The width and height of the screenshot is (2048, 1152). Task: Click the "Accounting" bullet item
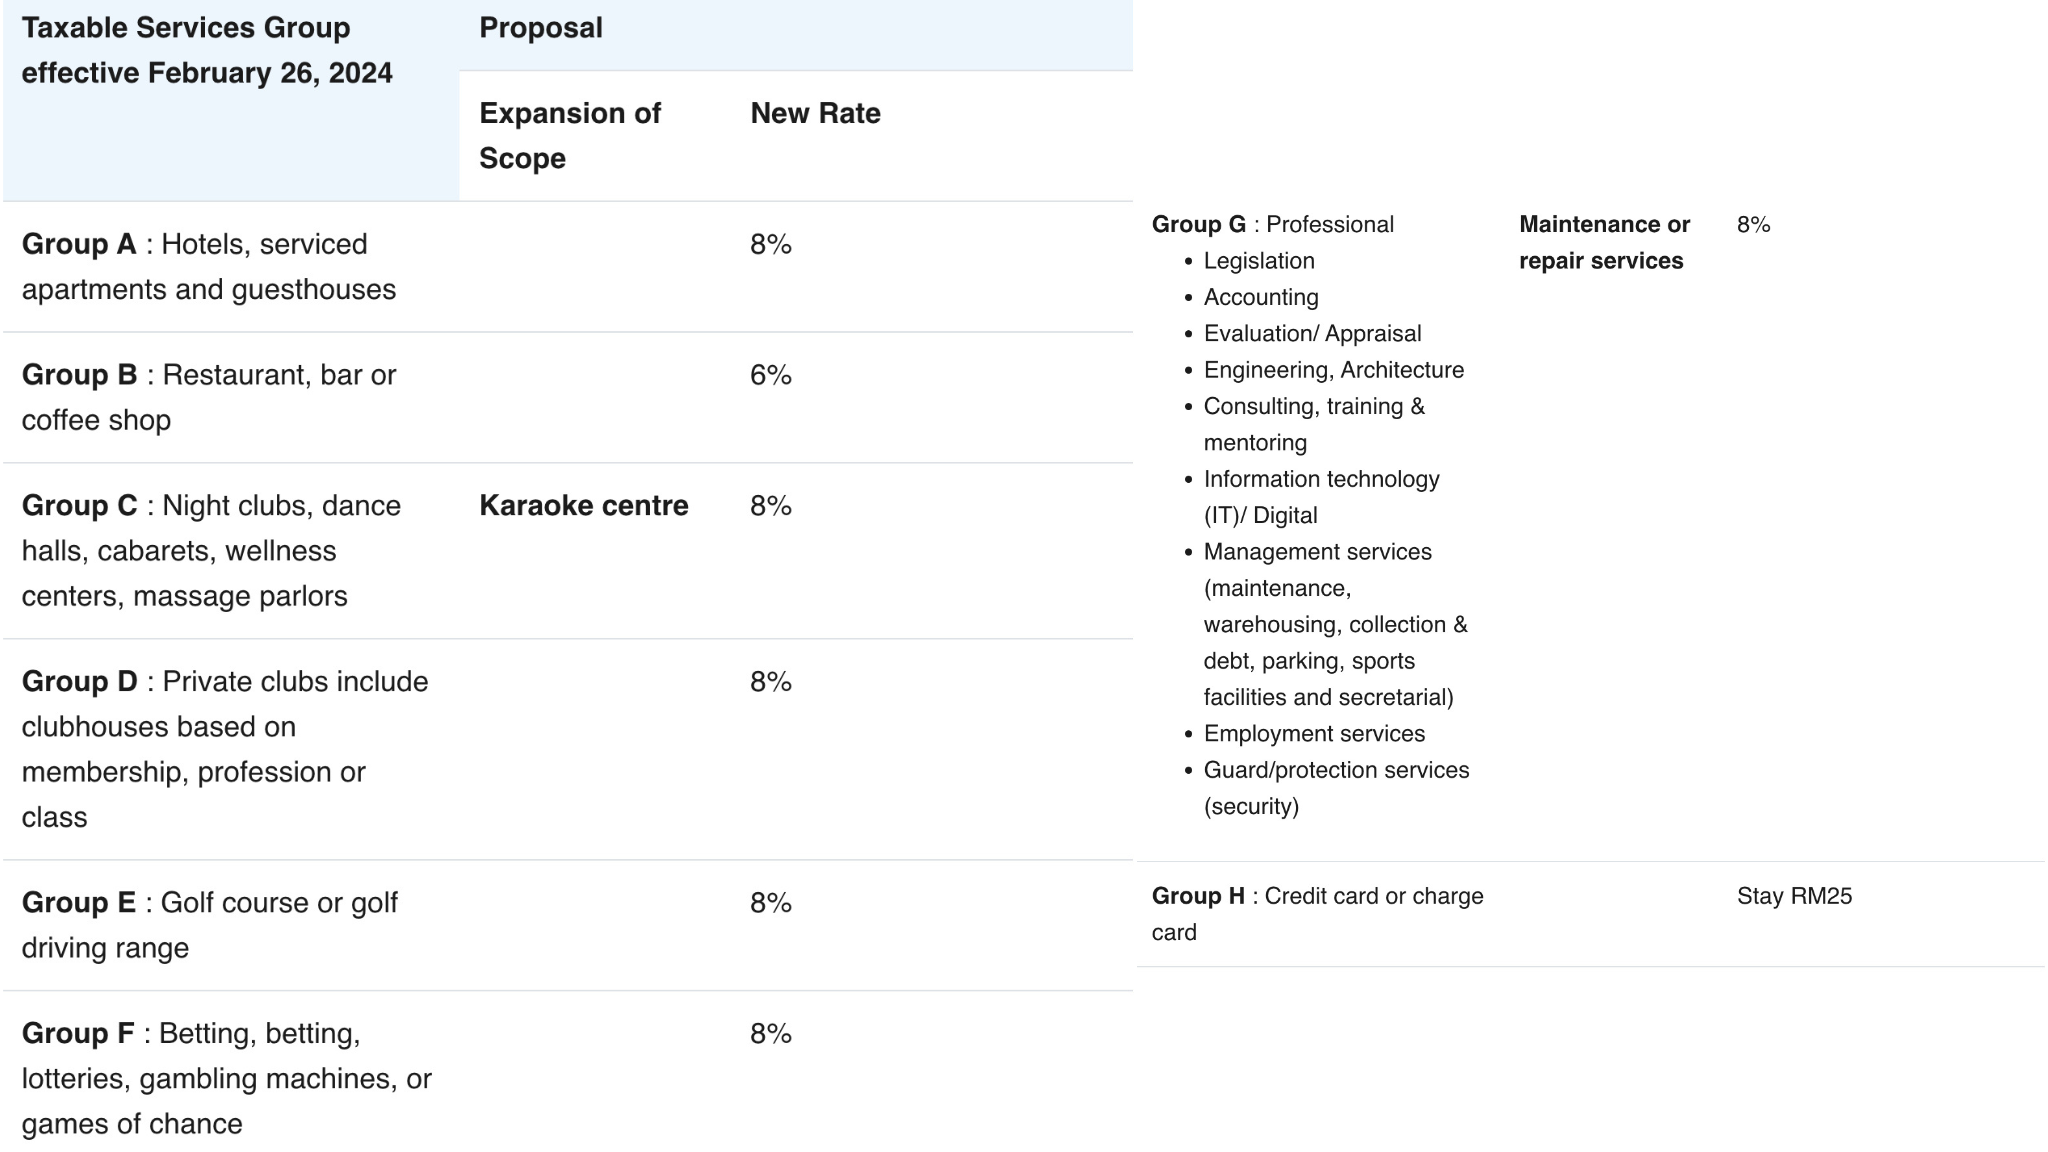pos(1261,298)
